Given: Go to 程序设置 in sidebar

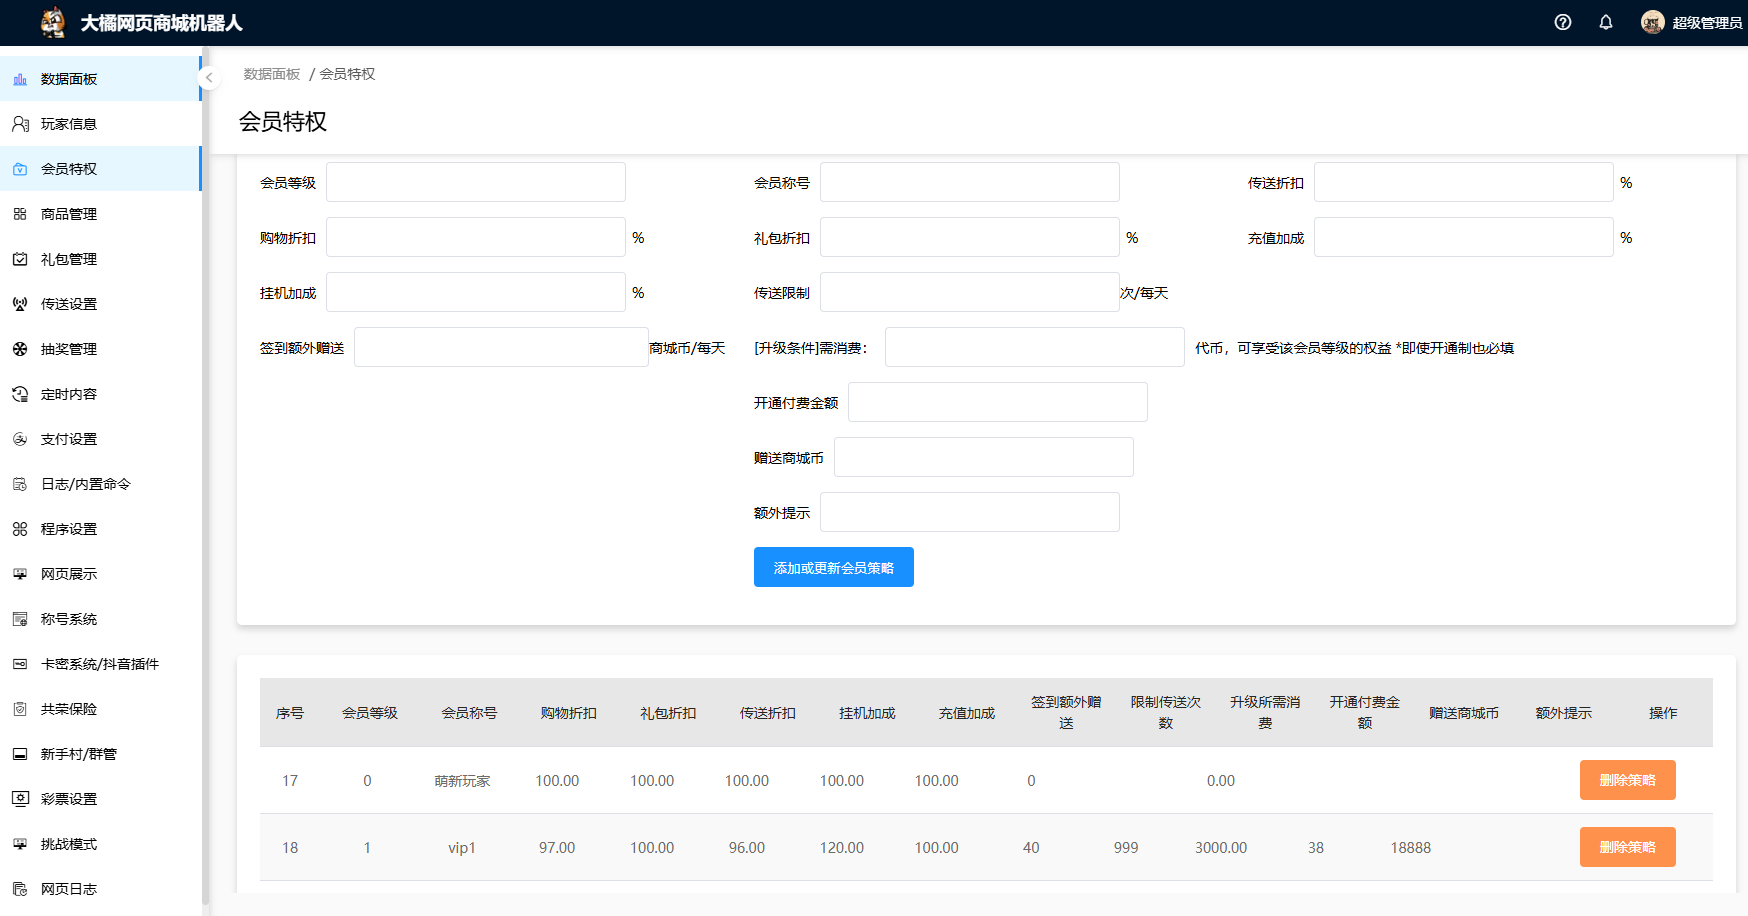Looking at the screenshot, I should tap(69, 529).
